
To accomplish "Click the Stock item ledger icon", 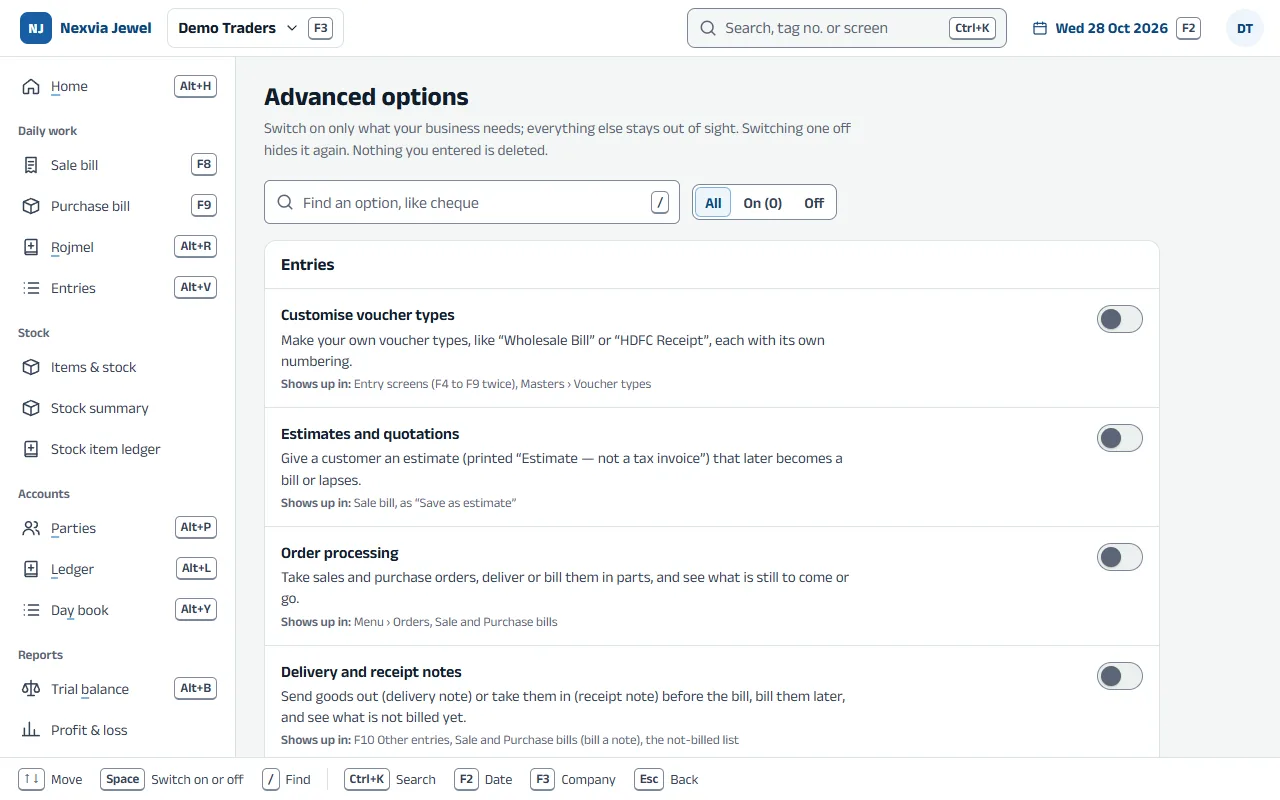I will [x=31, y=449].
